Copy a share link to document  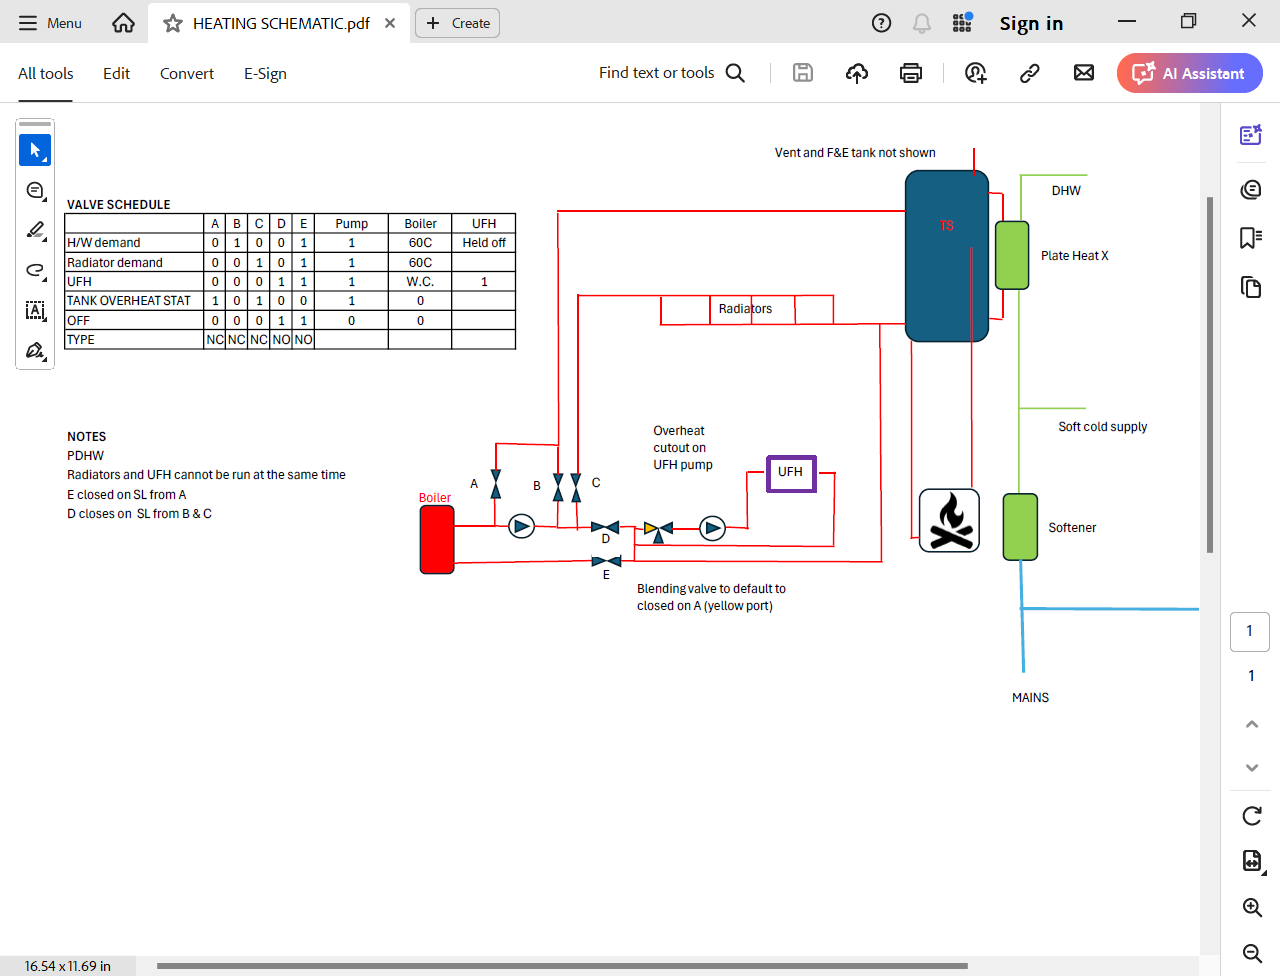(x=1029, y=73)
